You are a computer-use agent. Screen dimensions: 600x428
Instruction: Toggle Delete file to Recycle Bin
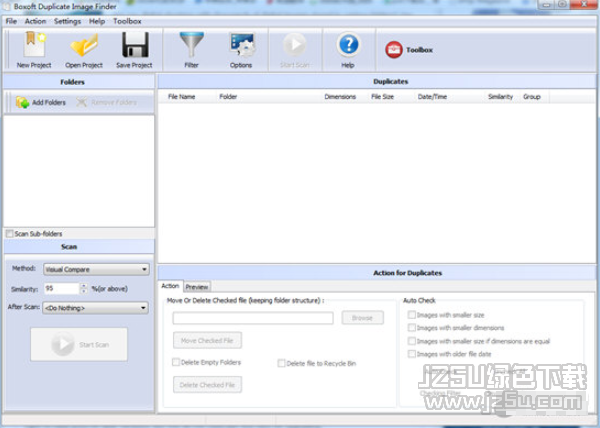281,363
